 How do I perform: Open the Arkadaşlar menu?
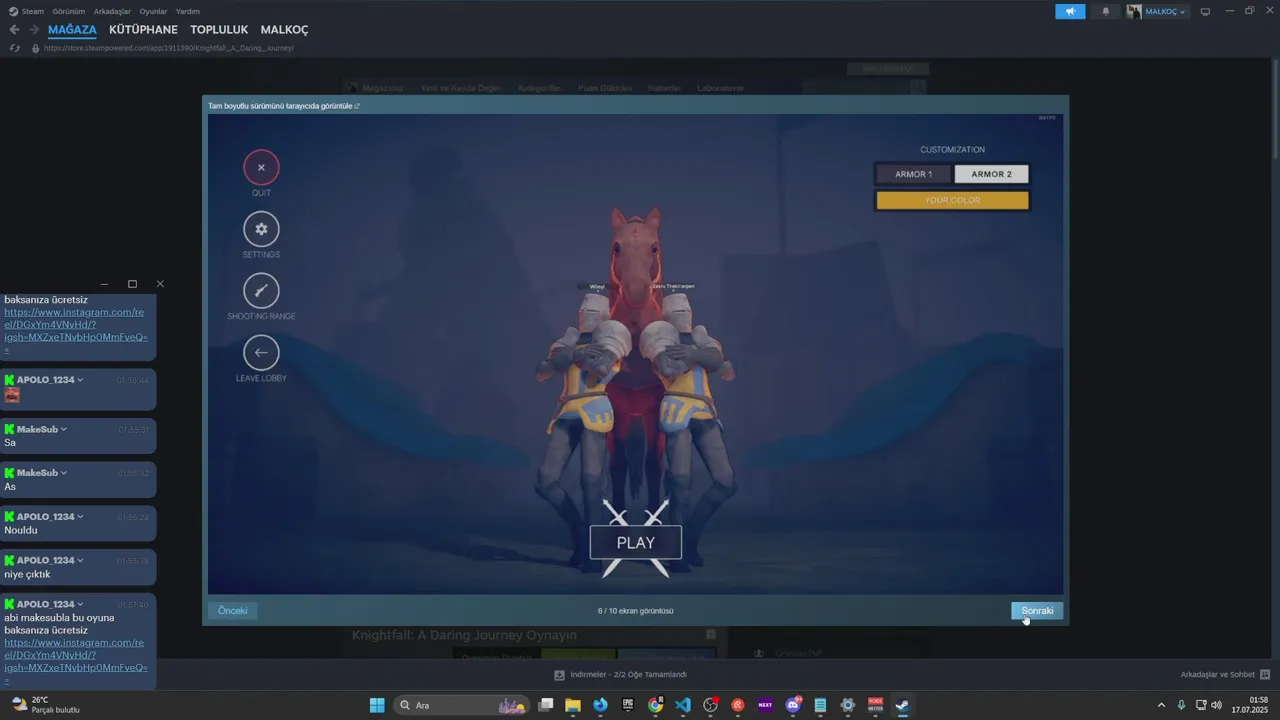(112, 11)
